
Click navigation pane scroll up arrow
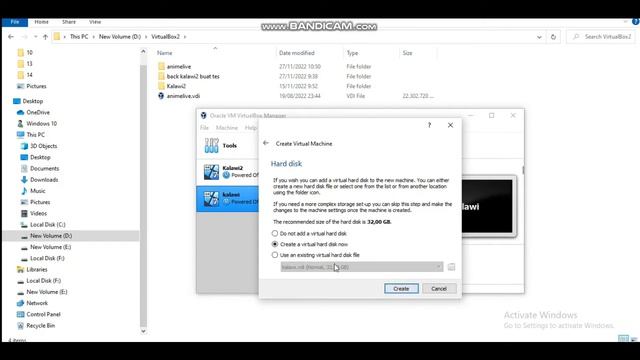[x=143, y=51]
